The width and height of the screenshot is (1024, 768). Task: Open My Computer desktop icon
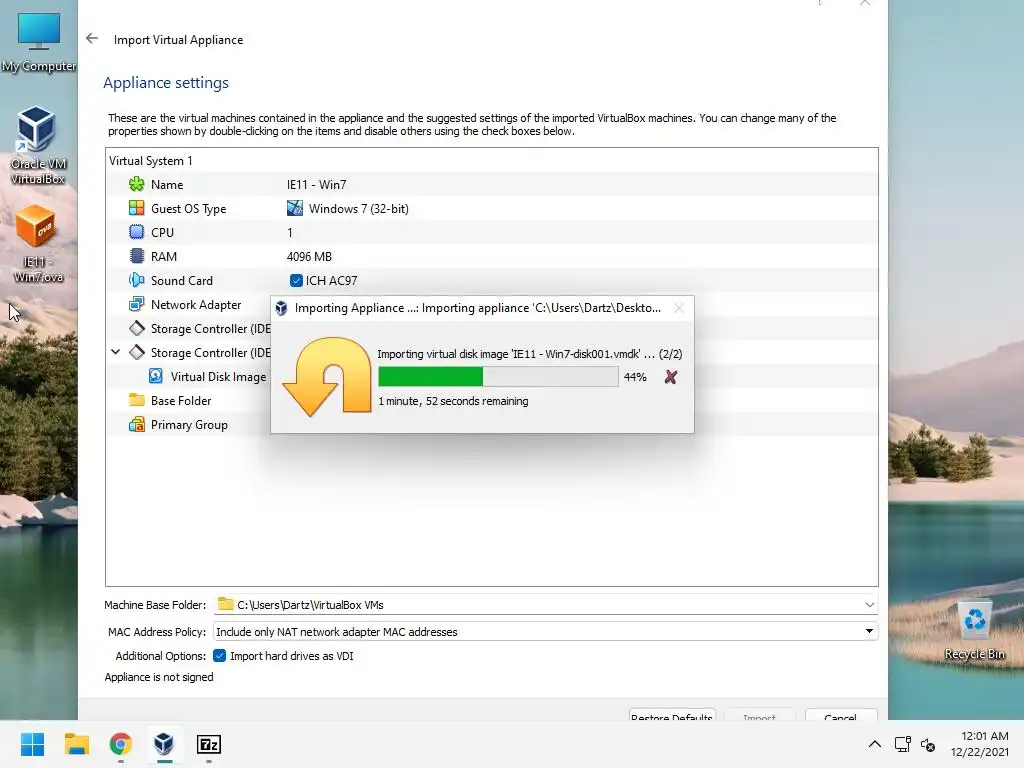[39, 42]
